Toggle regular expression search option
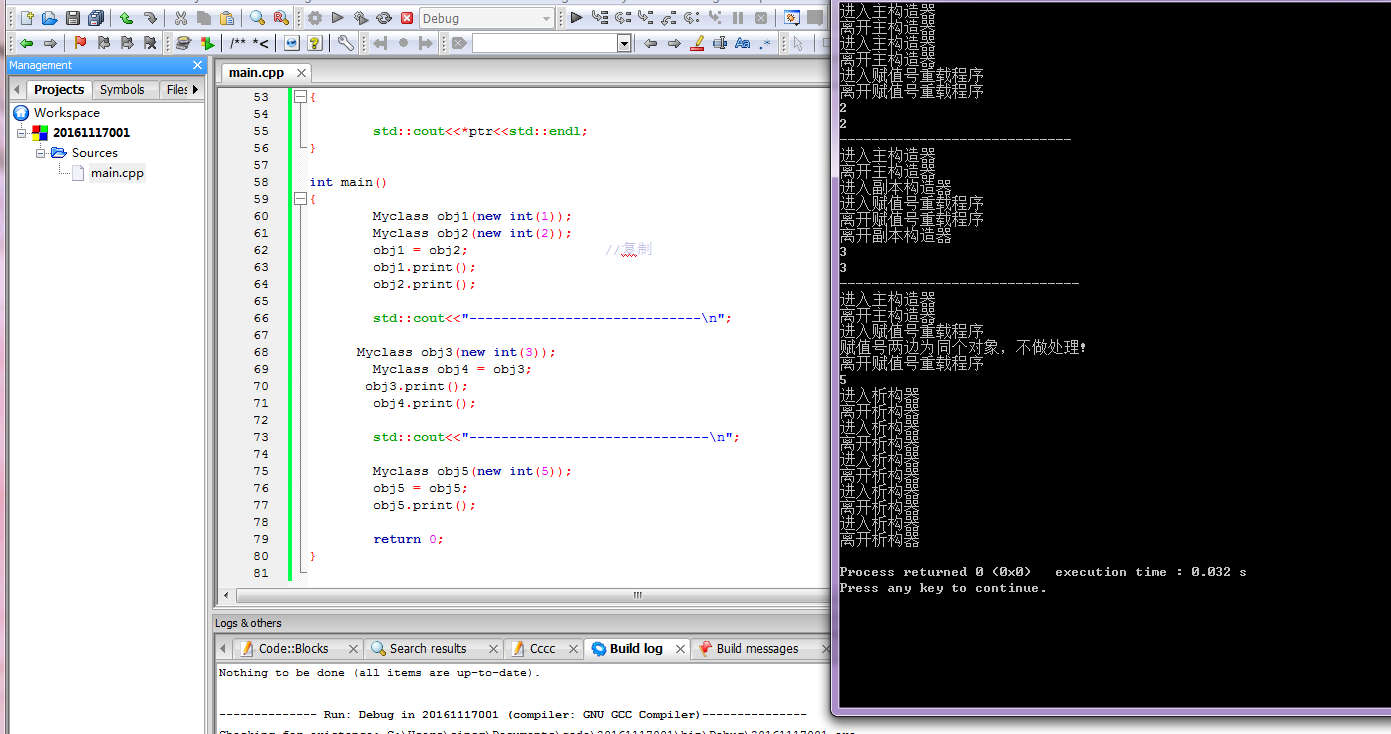This screenshot has width=1391, height=734. point(766,43)
